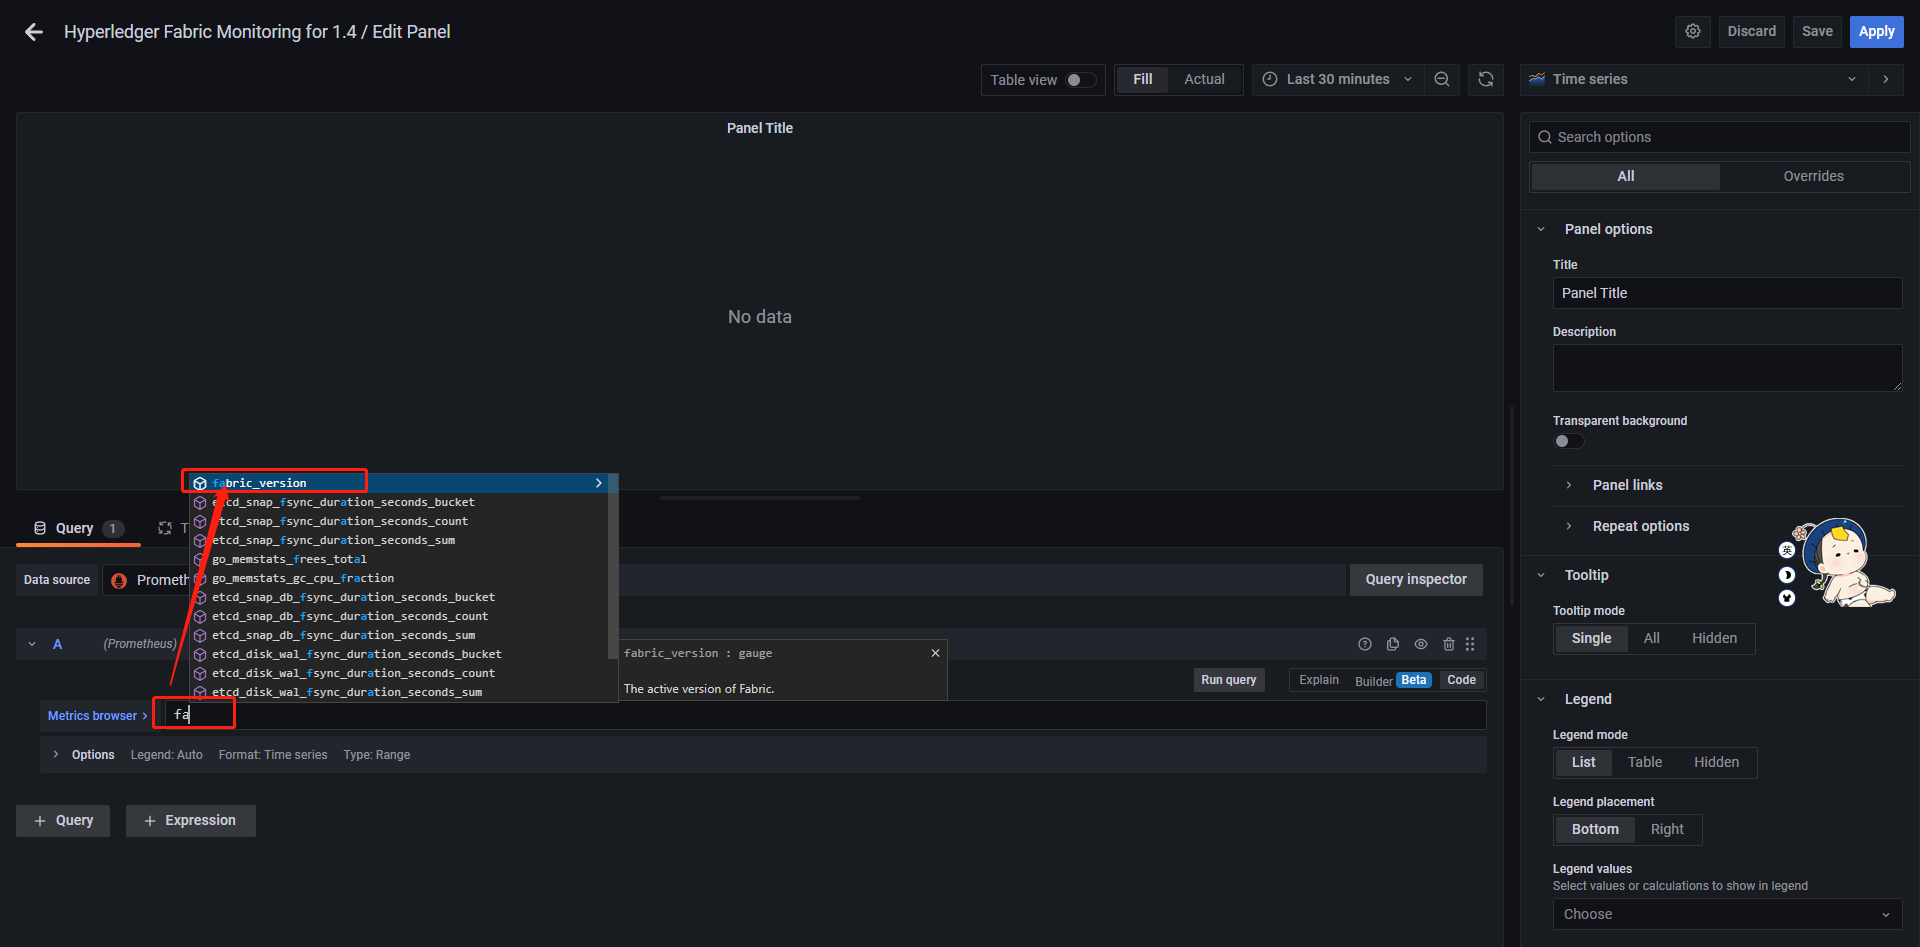Image resolution: width=1920 pixels, height=947 pixels.
Task: Switch to Code mode
Action: point(1461,680)
